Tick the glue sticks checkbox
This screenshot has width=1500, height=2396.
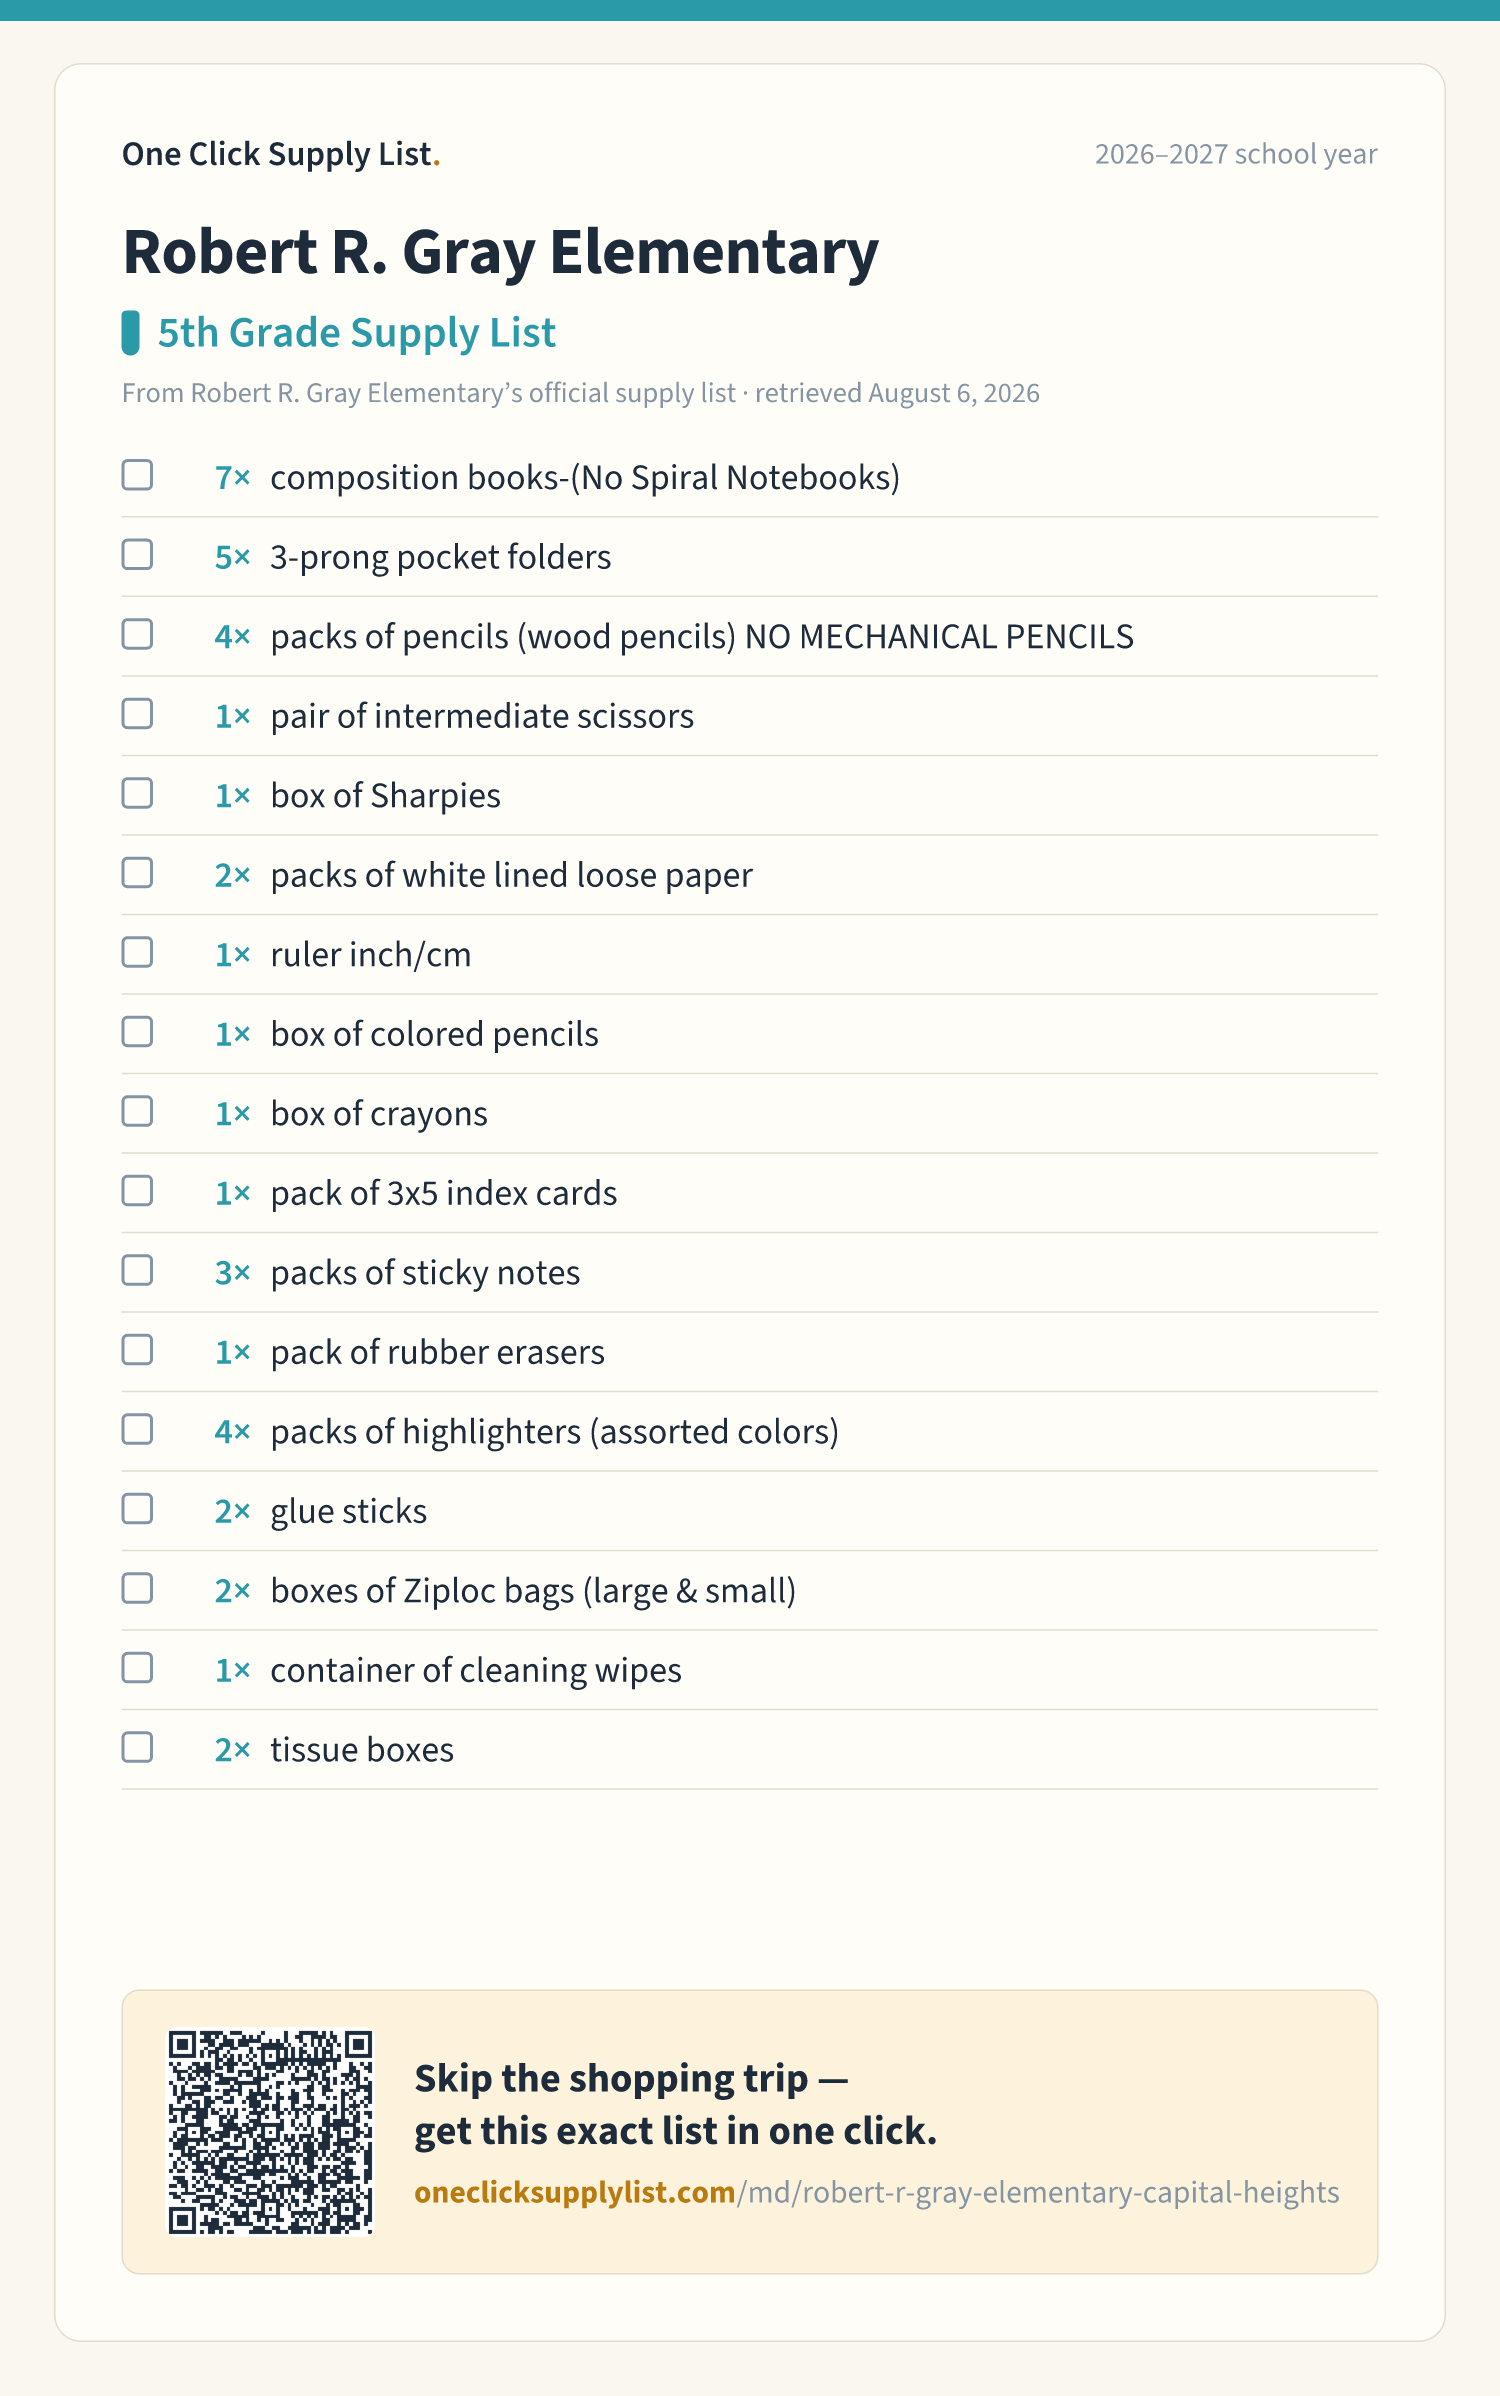click(137, 1509)
